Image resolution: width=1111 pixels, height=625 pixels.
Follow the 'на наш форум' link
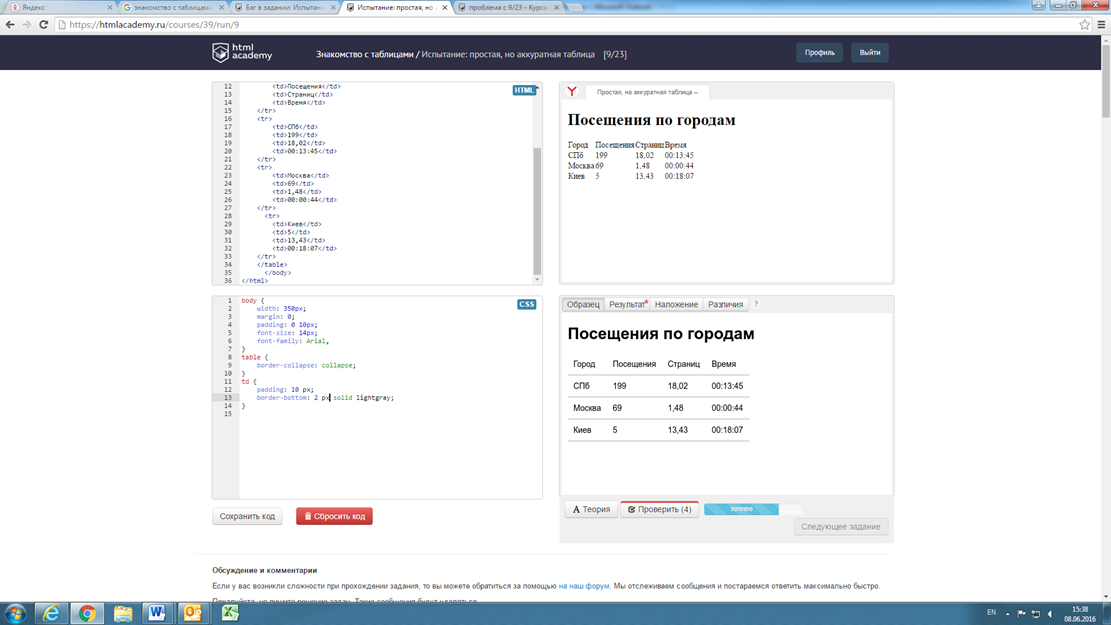coord(584,586)
